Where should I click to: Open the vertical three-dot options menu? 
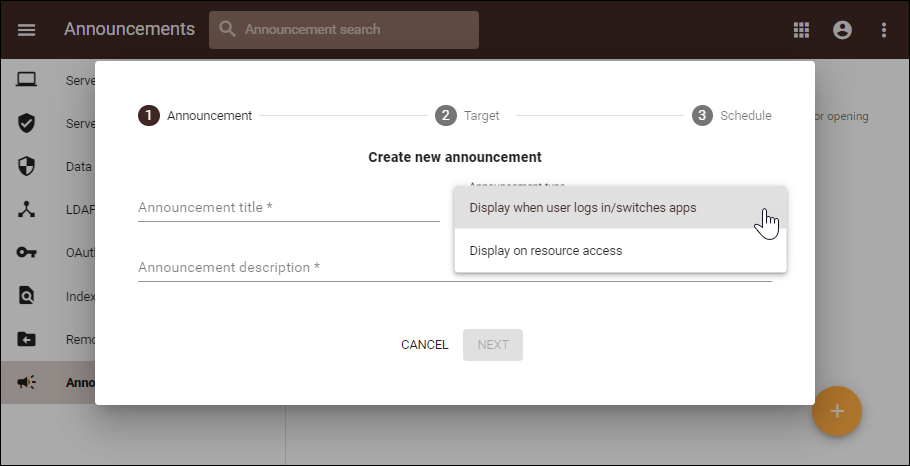click(884, 30)
